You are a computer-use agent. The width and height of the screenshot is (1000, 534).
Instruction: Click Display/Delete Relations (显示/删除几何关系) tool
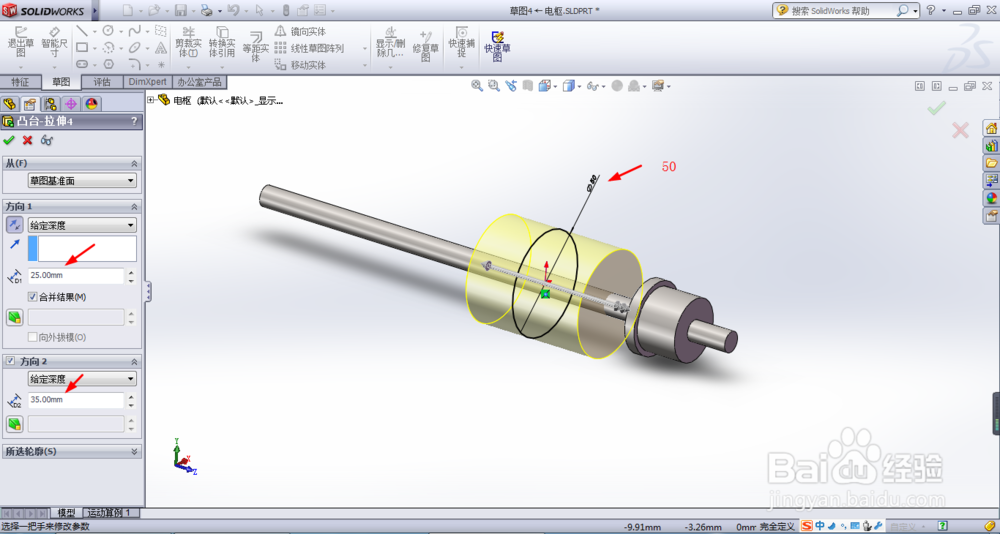390,42
